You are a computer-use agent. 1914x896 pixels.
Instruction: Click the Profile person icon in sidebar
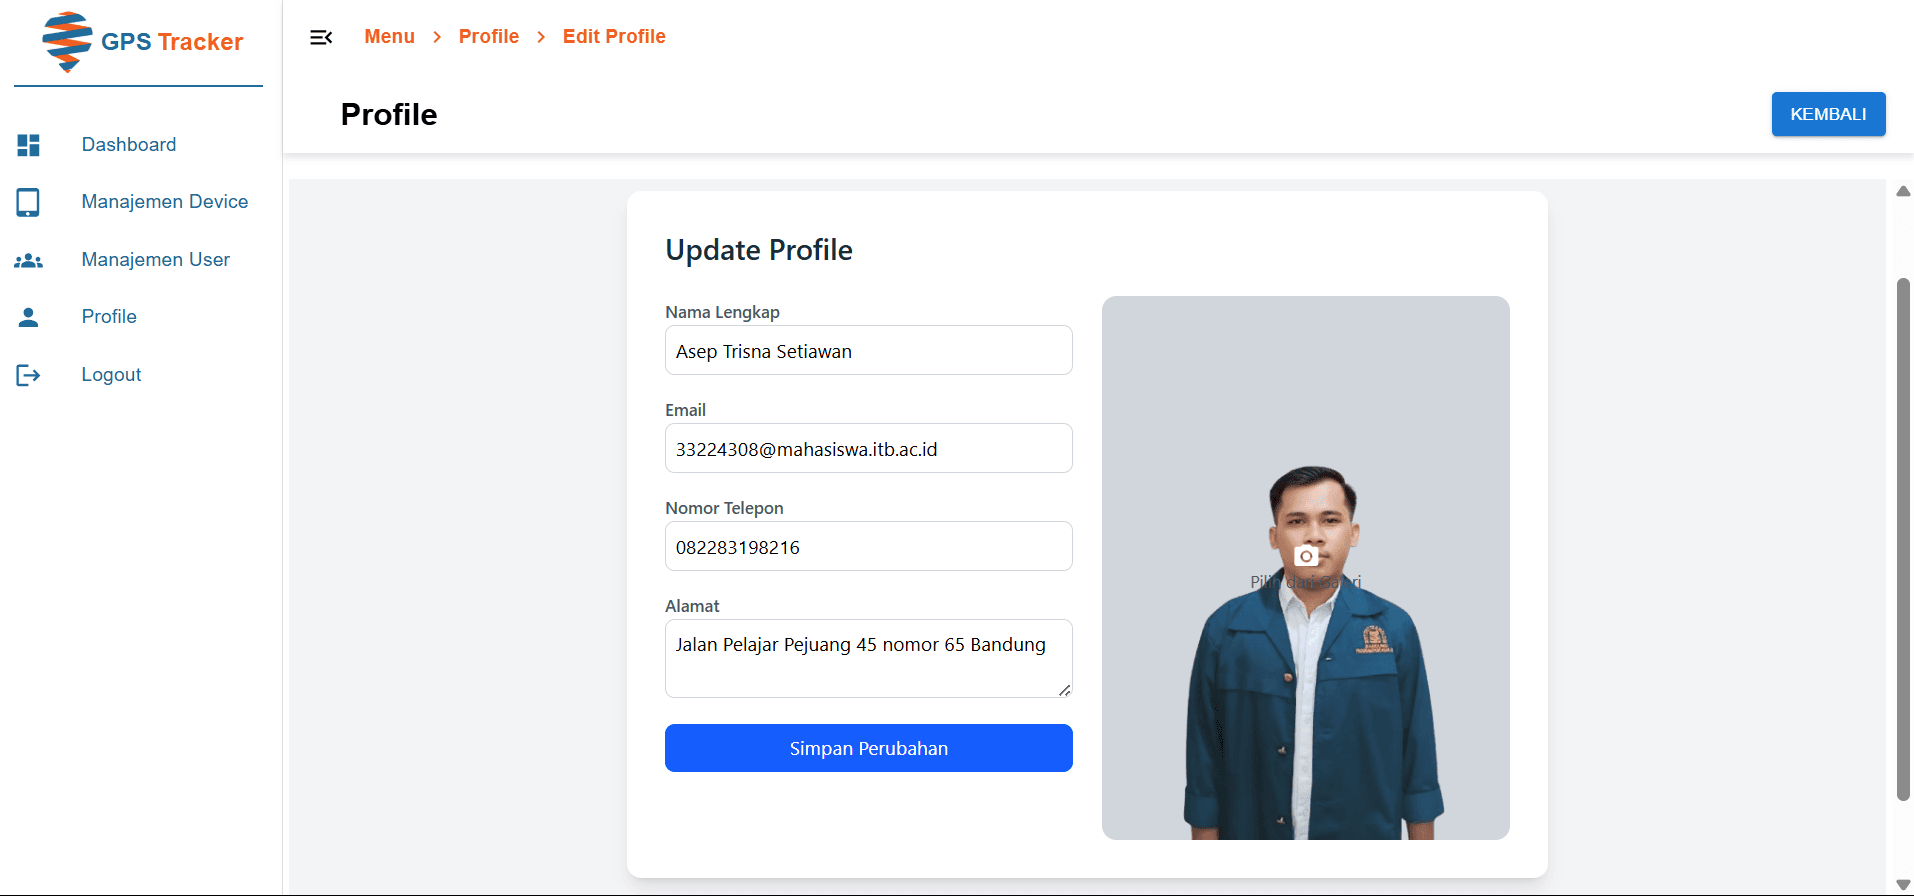28,317
